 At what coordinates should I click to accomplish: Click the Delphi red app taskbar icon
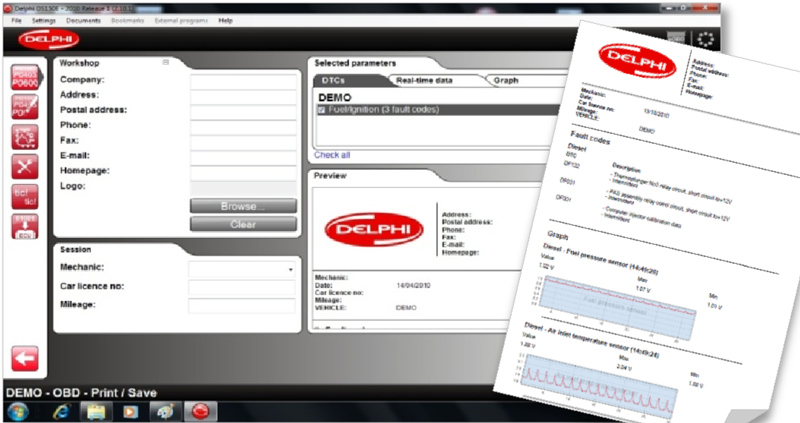[x=200, y=411]
